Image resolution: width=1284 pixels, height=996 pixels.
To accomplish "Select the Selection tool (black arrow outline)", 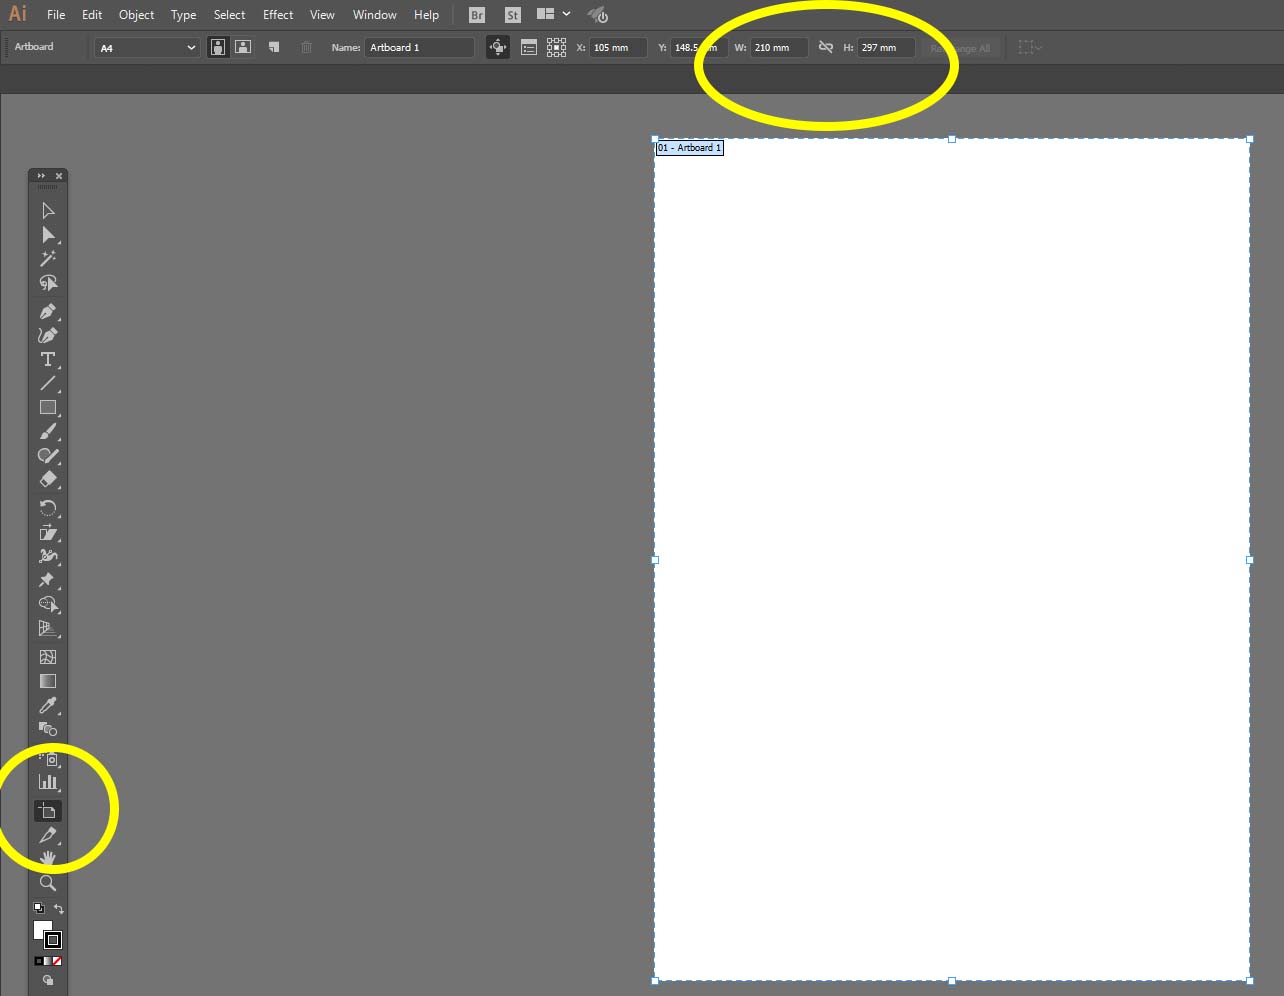I will (x=47, y=210).
